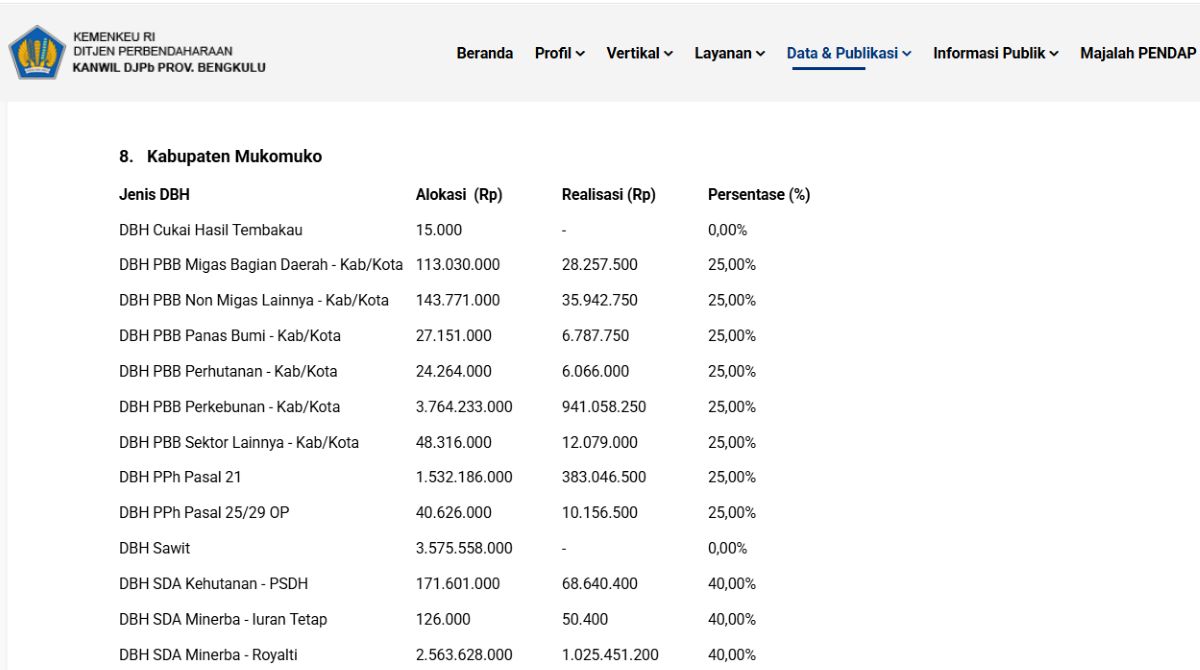Screen dimensions: 1200x670
Task: Open the Beranda menu item
Action: pyautogui.click(x=485, y=53)
